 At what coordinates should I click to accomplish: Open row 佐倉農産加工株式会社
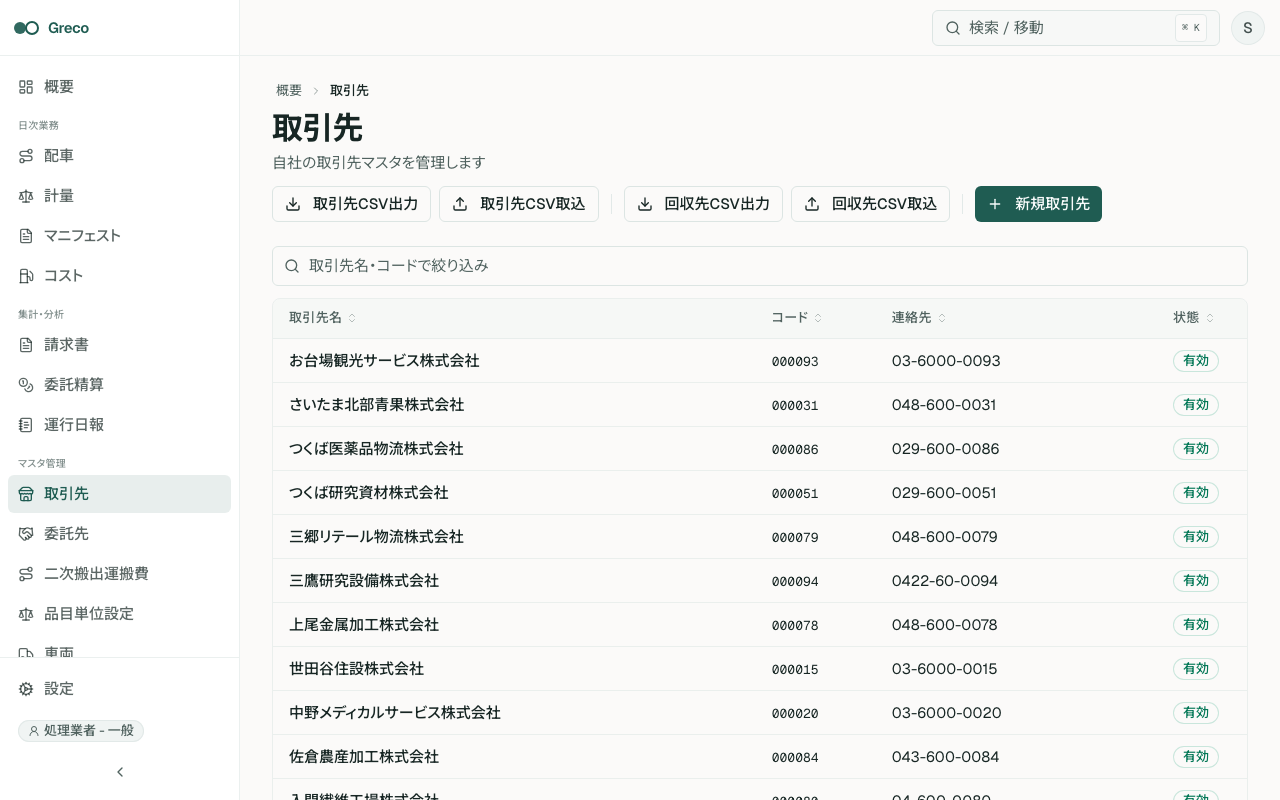point(760,757)
